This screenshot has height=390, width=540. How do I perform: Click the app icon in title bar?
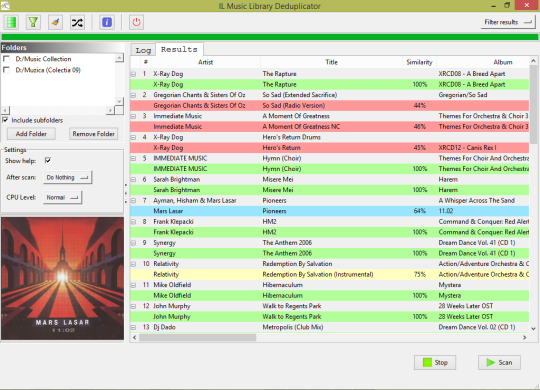(5, 5)
